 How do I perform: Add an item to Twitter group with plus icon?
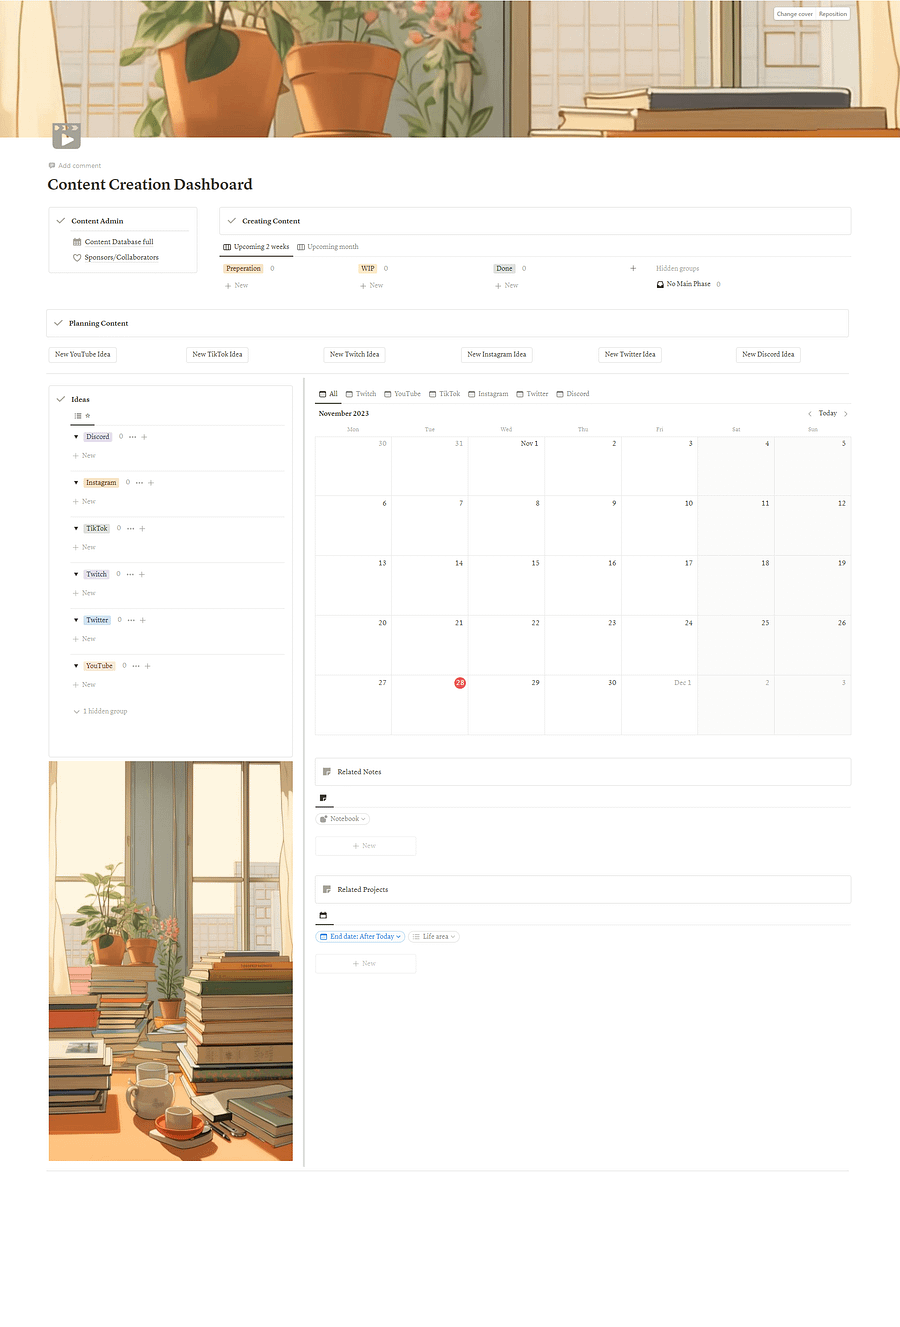(x=143, y=620)
